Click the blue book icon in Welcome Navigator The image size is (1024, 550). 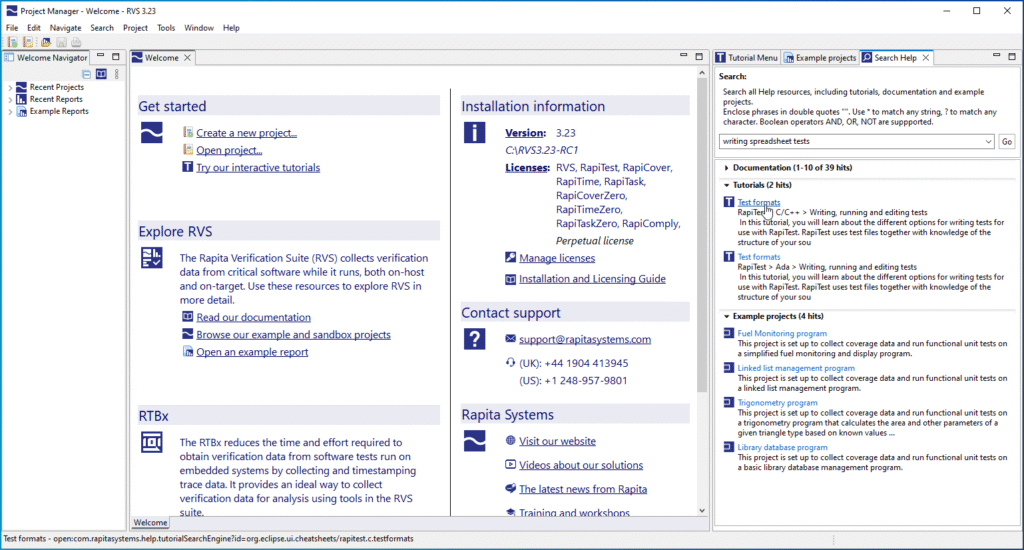pos(101,74)
